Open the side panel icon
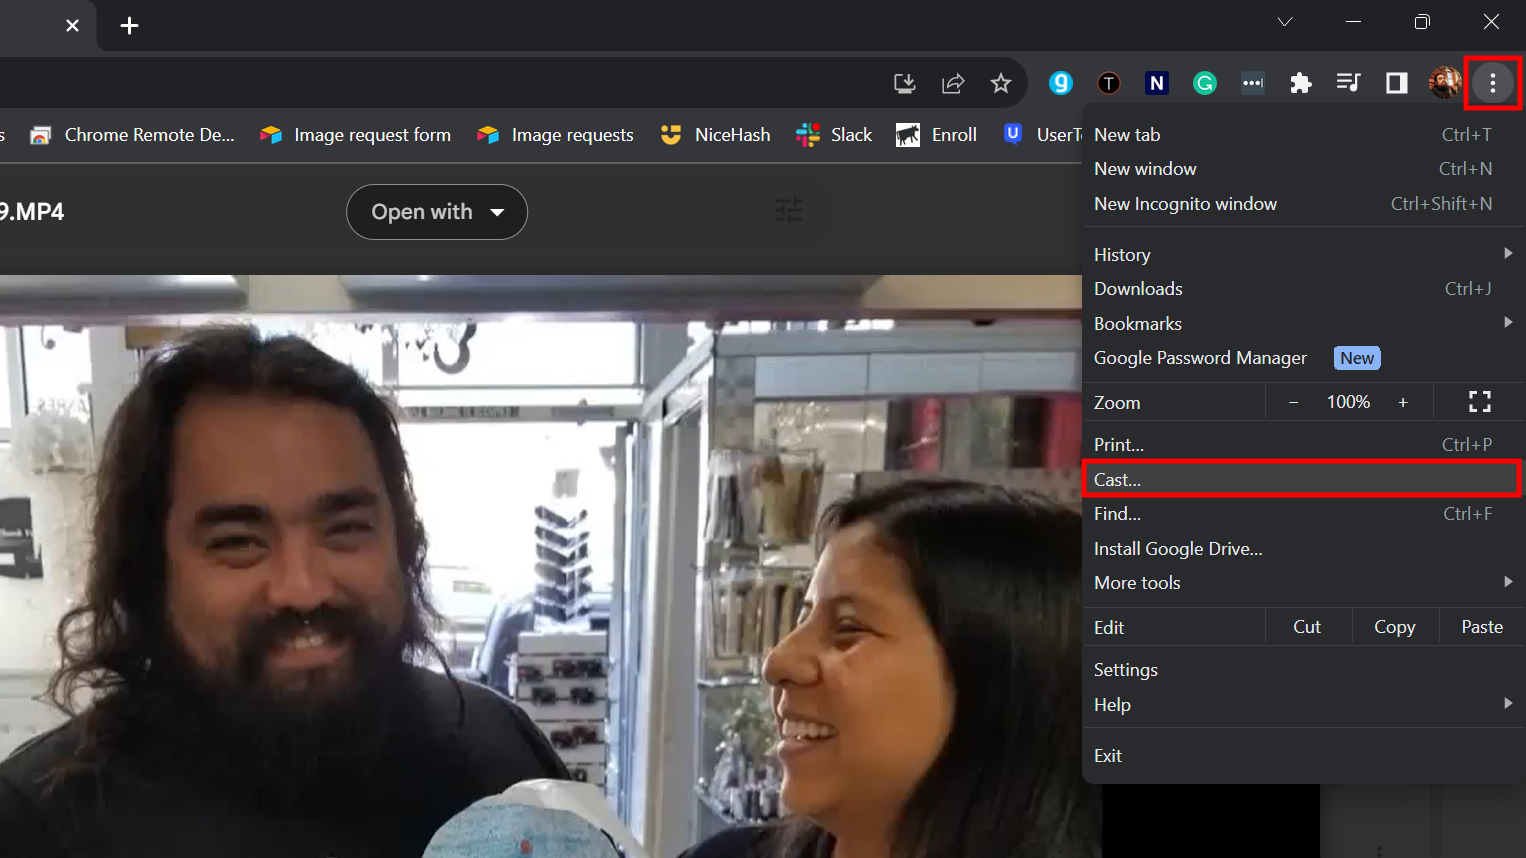 click(x=1396, y=83)
